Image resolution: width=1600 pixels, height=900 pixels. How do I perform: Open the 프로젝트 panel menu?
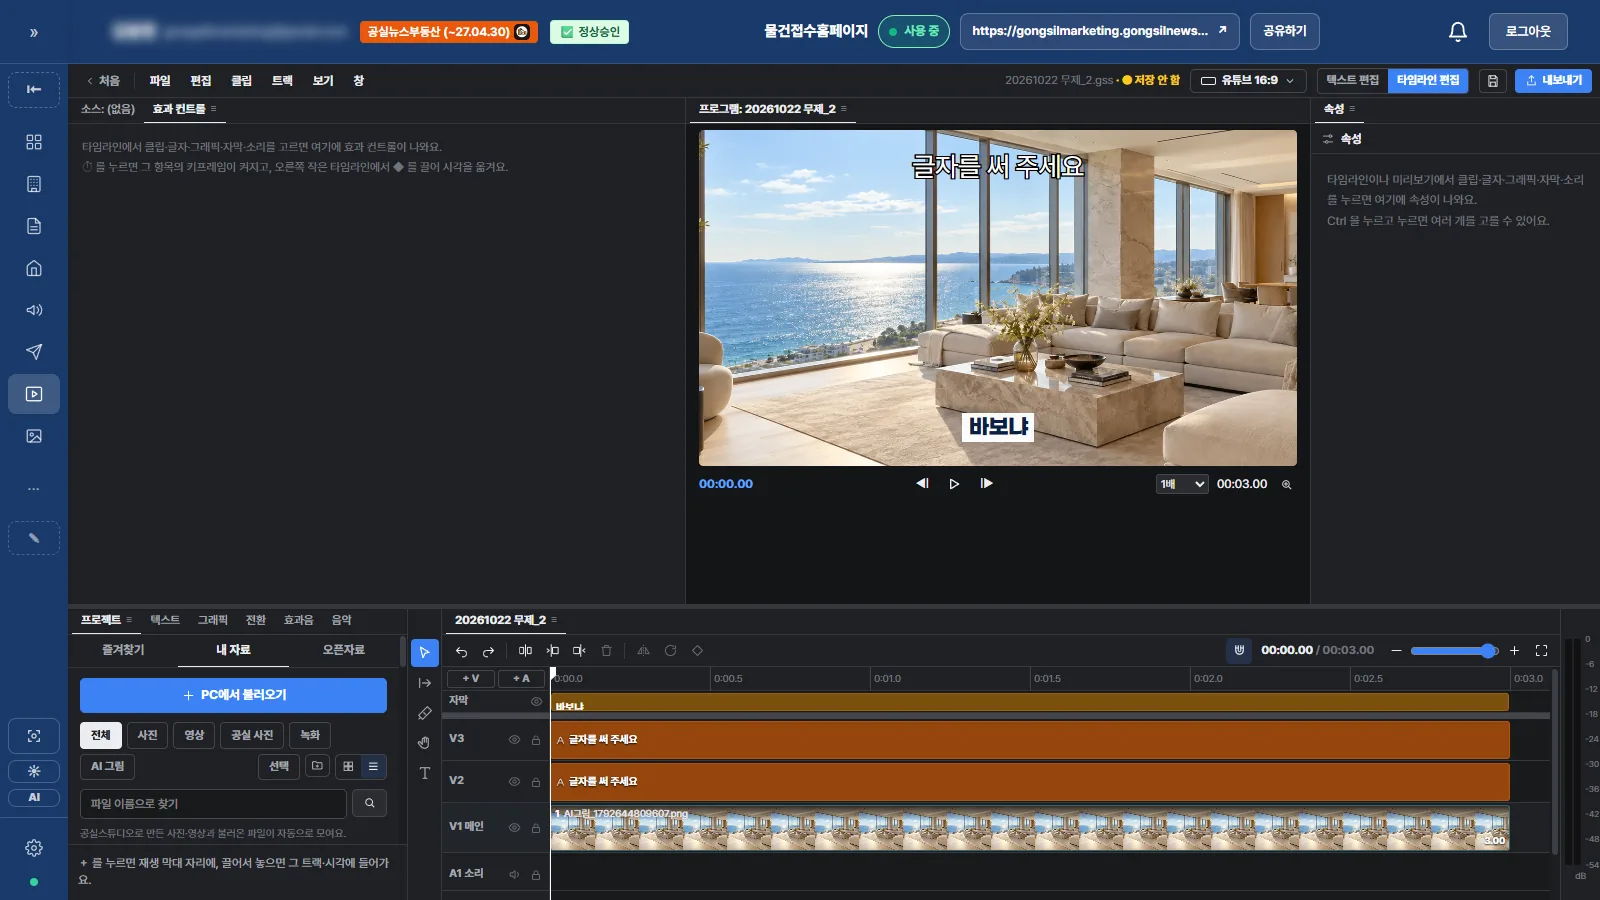coord(129,620)
